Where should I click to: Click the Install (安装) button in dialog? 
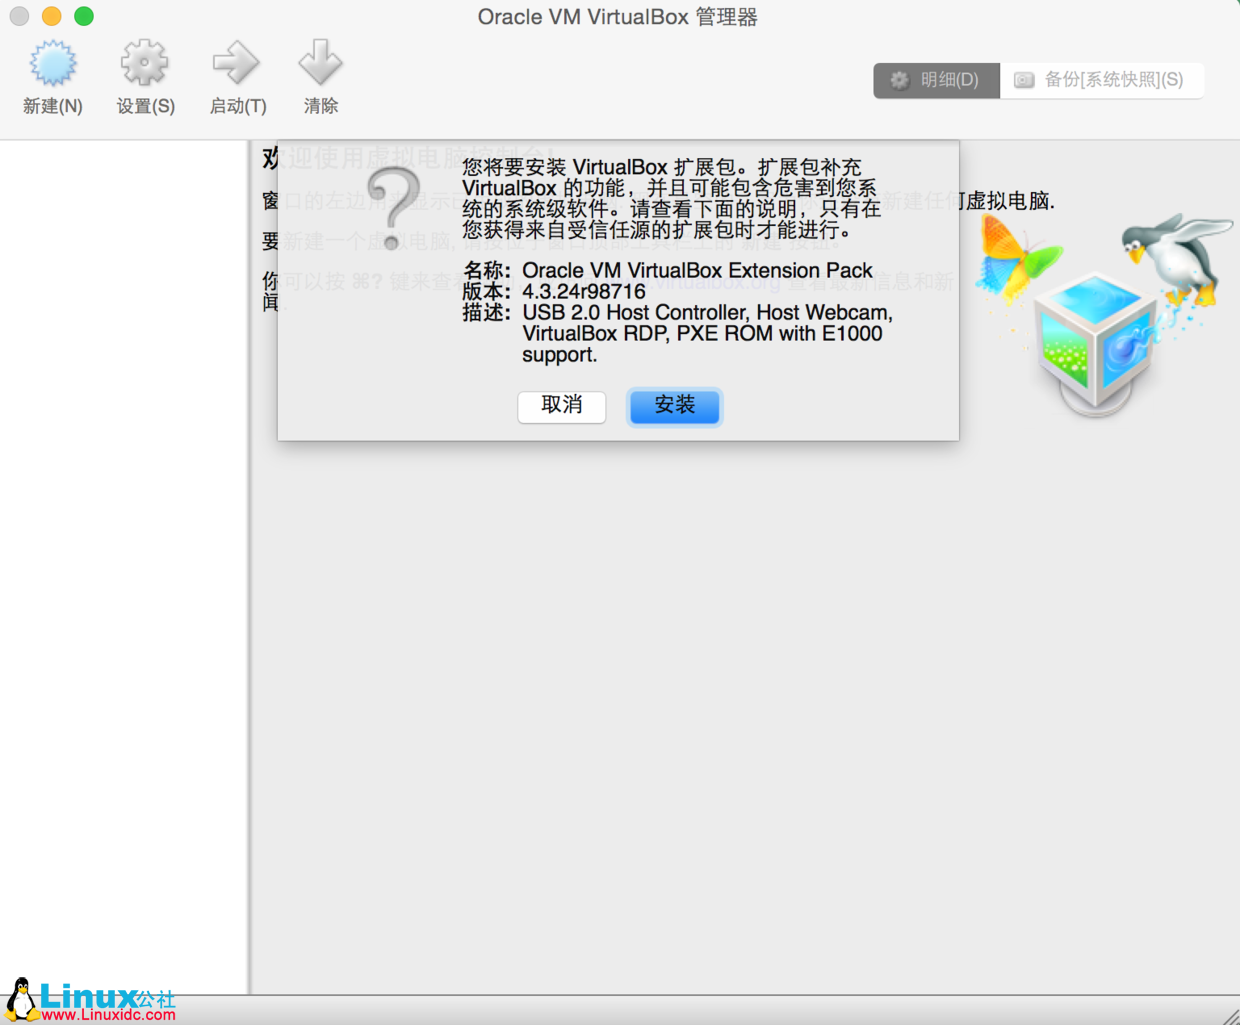coord(675,406)
